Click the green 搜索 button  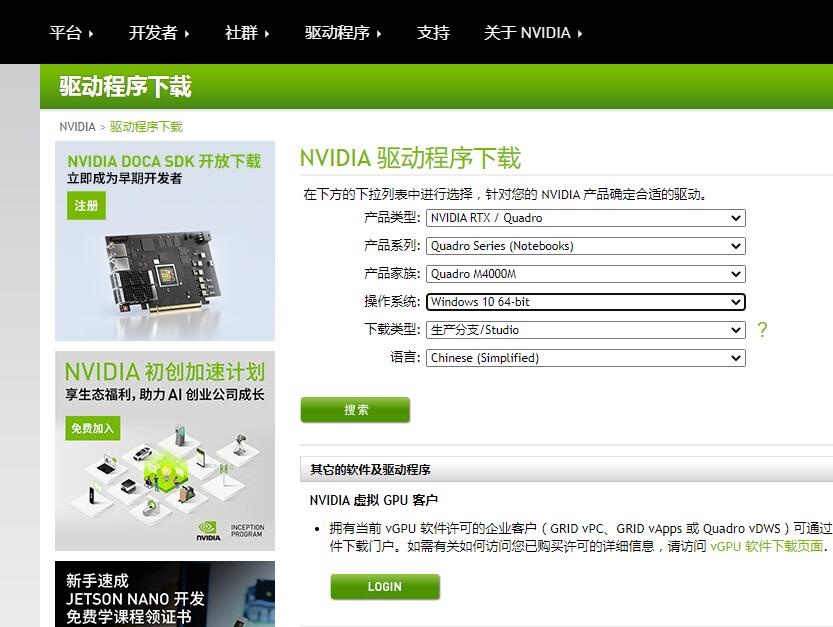coord(355,410)
